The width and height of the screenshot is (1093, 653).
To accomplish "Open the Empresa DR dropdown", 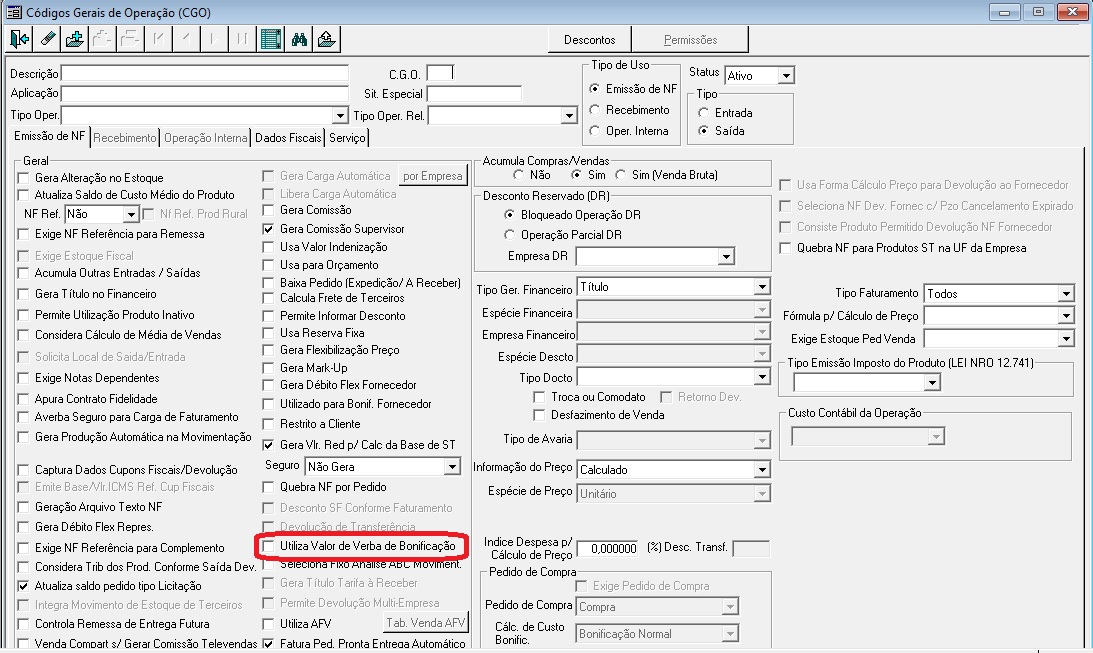I will point(726,256).
